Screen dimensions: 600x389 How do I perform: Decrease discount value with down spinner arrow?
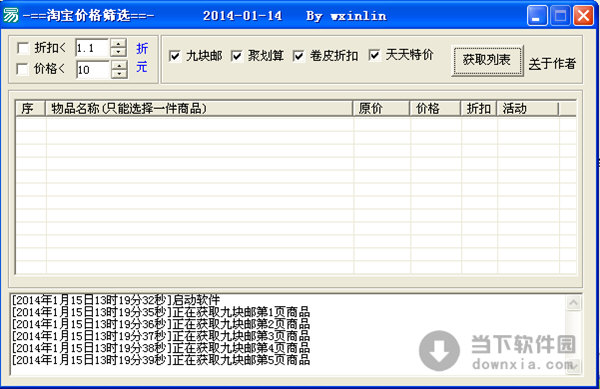pos(119,52)
